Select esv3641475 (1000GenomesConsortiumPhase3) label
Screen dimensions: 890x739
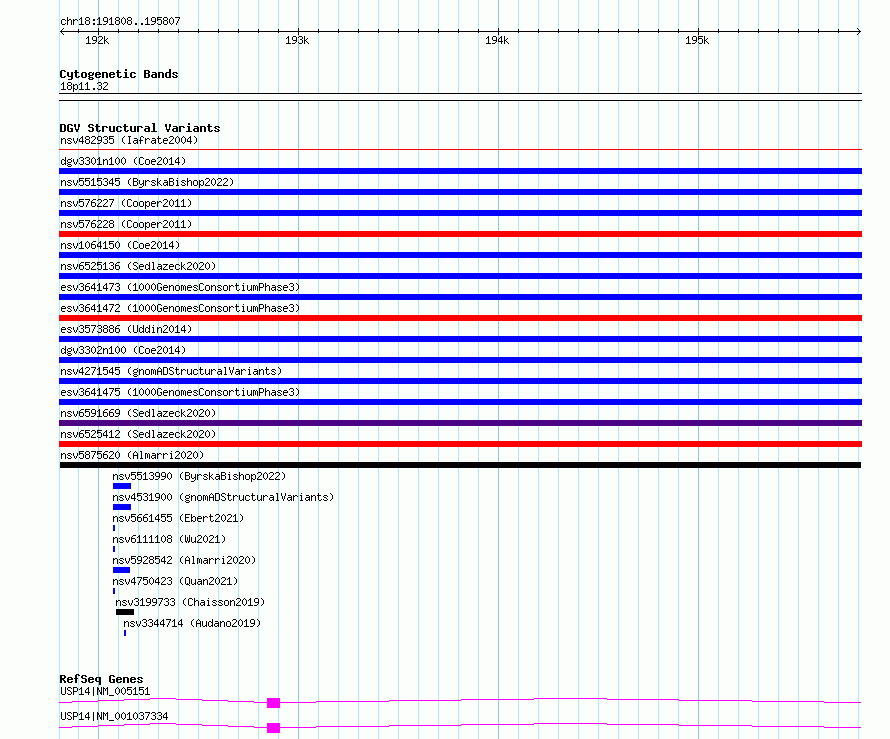click(x=180, y=392)
